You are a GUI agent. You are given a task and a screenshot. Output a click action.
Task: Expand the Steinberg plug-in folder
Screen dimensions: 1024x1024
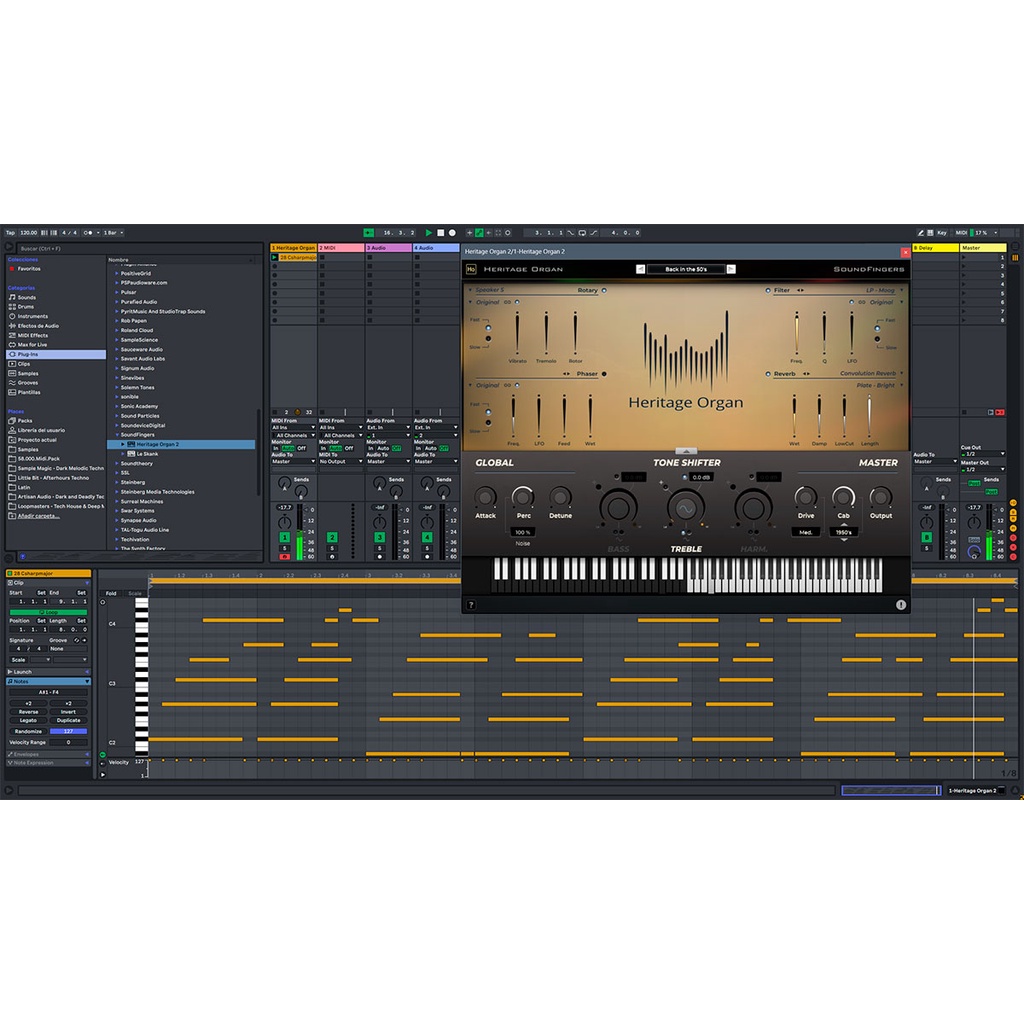pos(117,483)
